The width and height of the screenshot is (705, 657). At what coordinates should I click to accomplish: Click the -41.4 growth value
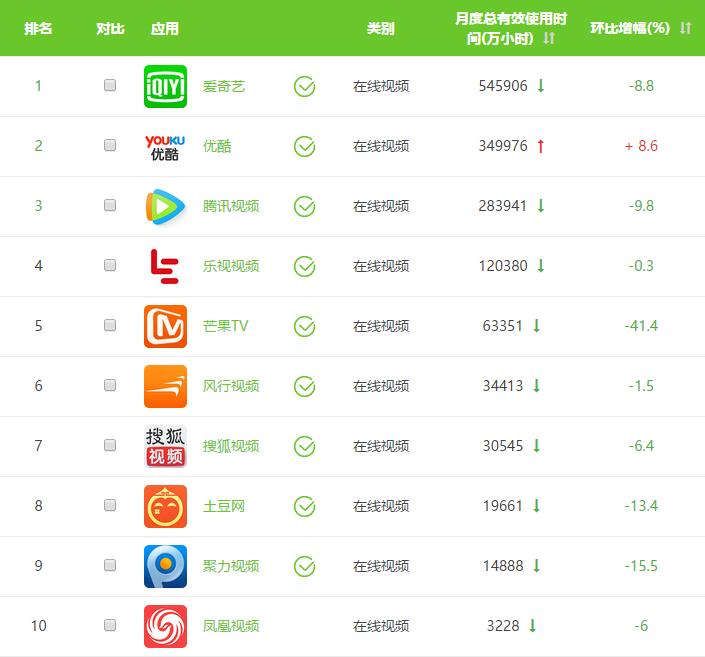tap(641, 326)
